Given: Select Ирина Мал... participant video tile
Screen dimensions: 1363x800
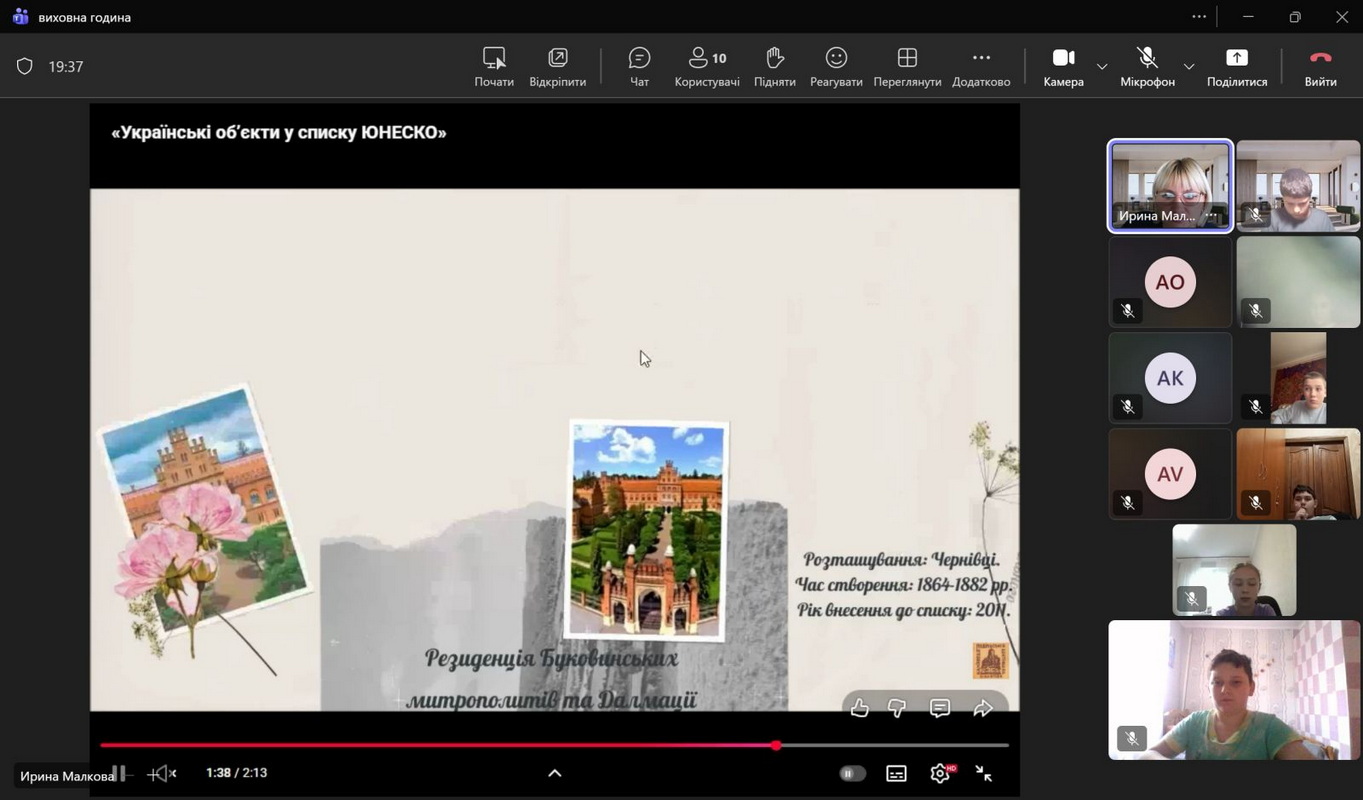Looking at the screenshot, I should click(1170, 186).
